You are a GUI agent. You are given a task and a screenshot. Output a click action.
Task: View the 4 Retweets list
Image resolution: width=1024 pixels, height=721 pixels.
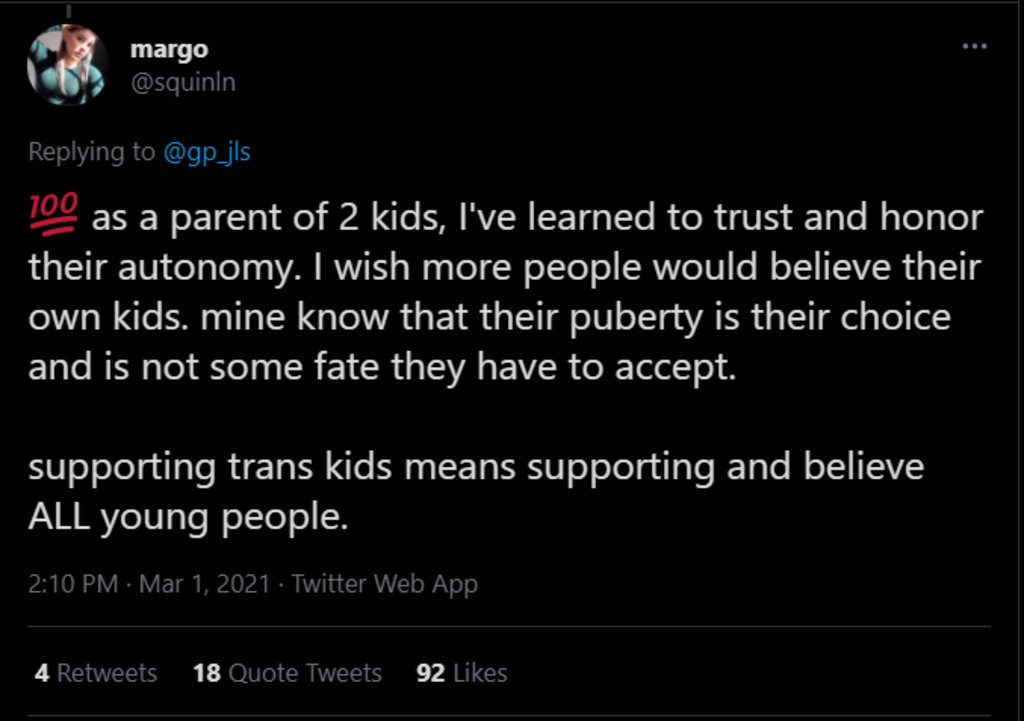96,673
